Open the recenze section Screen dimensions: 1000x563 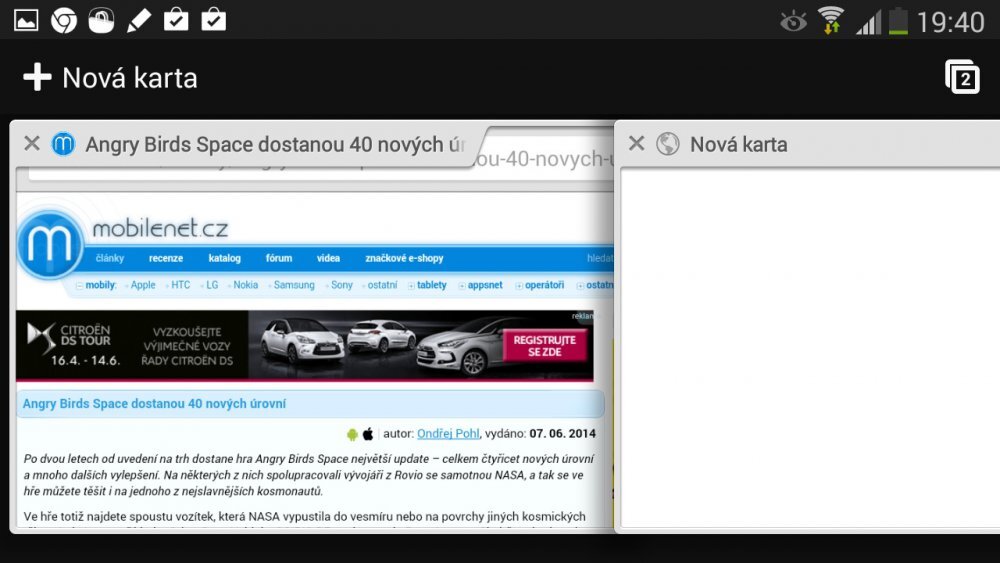click(x=166, y=258)
